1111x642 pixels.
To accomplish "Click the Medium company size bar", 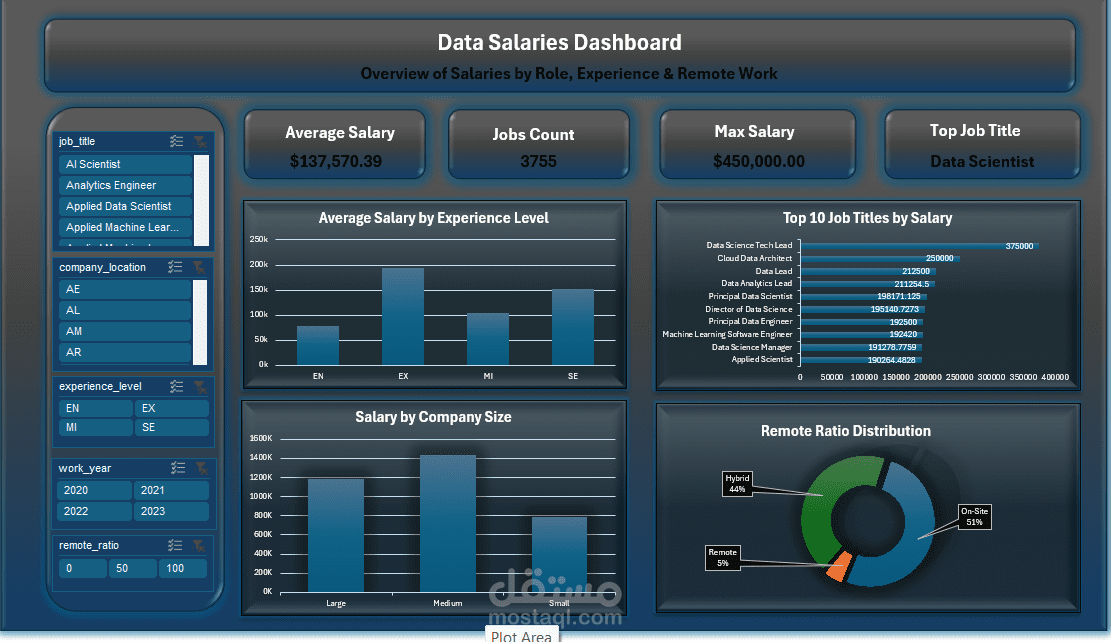I will tap(448, 523).
